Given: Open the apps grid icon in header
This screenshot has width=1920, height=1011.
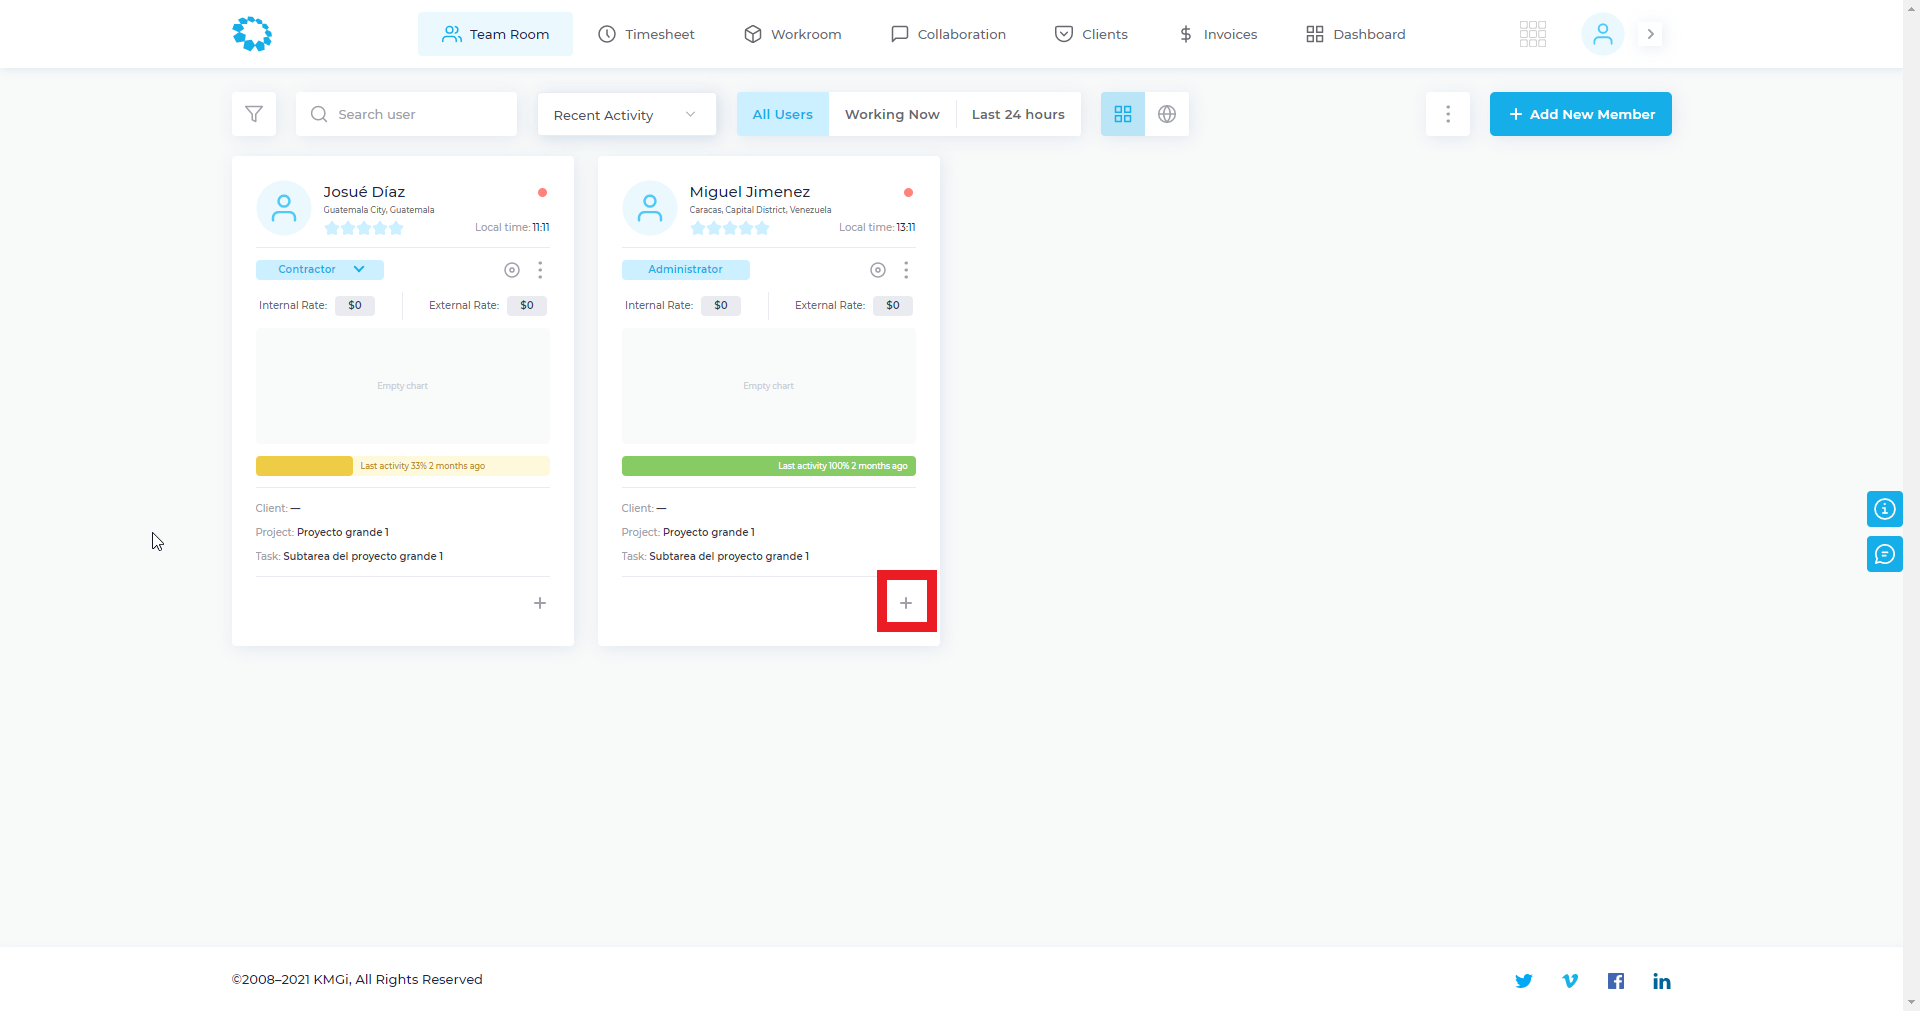Looking at the screenshot, I should (1532, 34).
